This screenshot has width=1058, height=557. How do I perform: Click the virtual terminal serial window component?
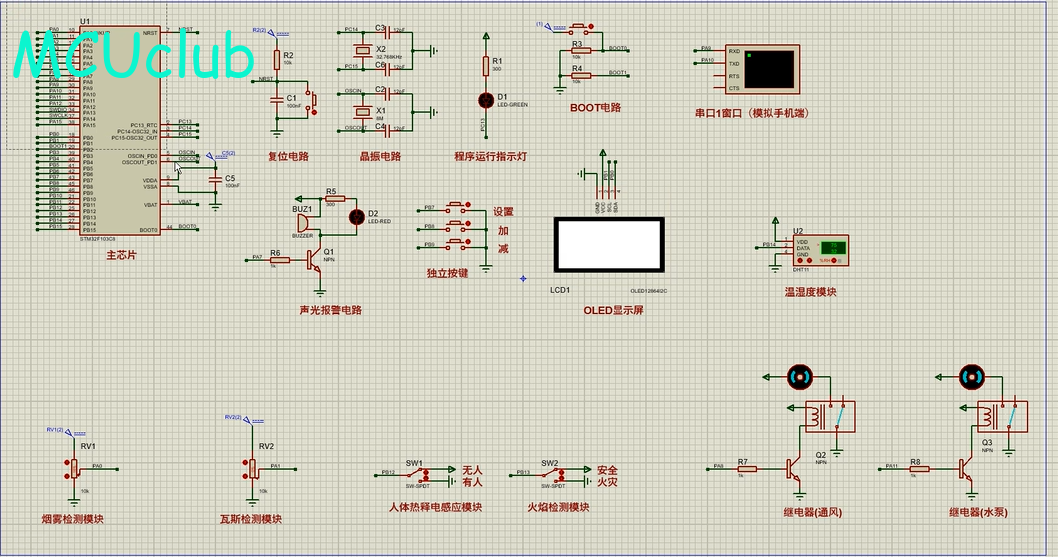762,69
